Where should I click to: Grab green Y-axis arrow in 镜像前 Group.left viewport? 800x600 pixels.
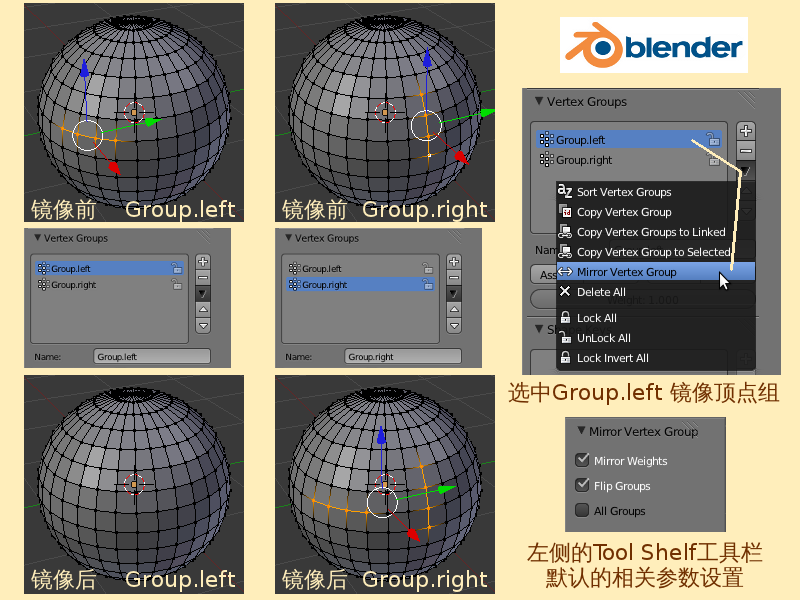[x=153, y=121]
